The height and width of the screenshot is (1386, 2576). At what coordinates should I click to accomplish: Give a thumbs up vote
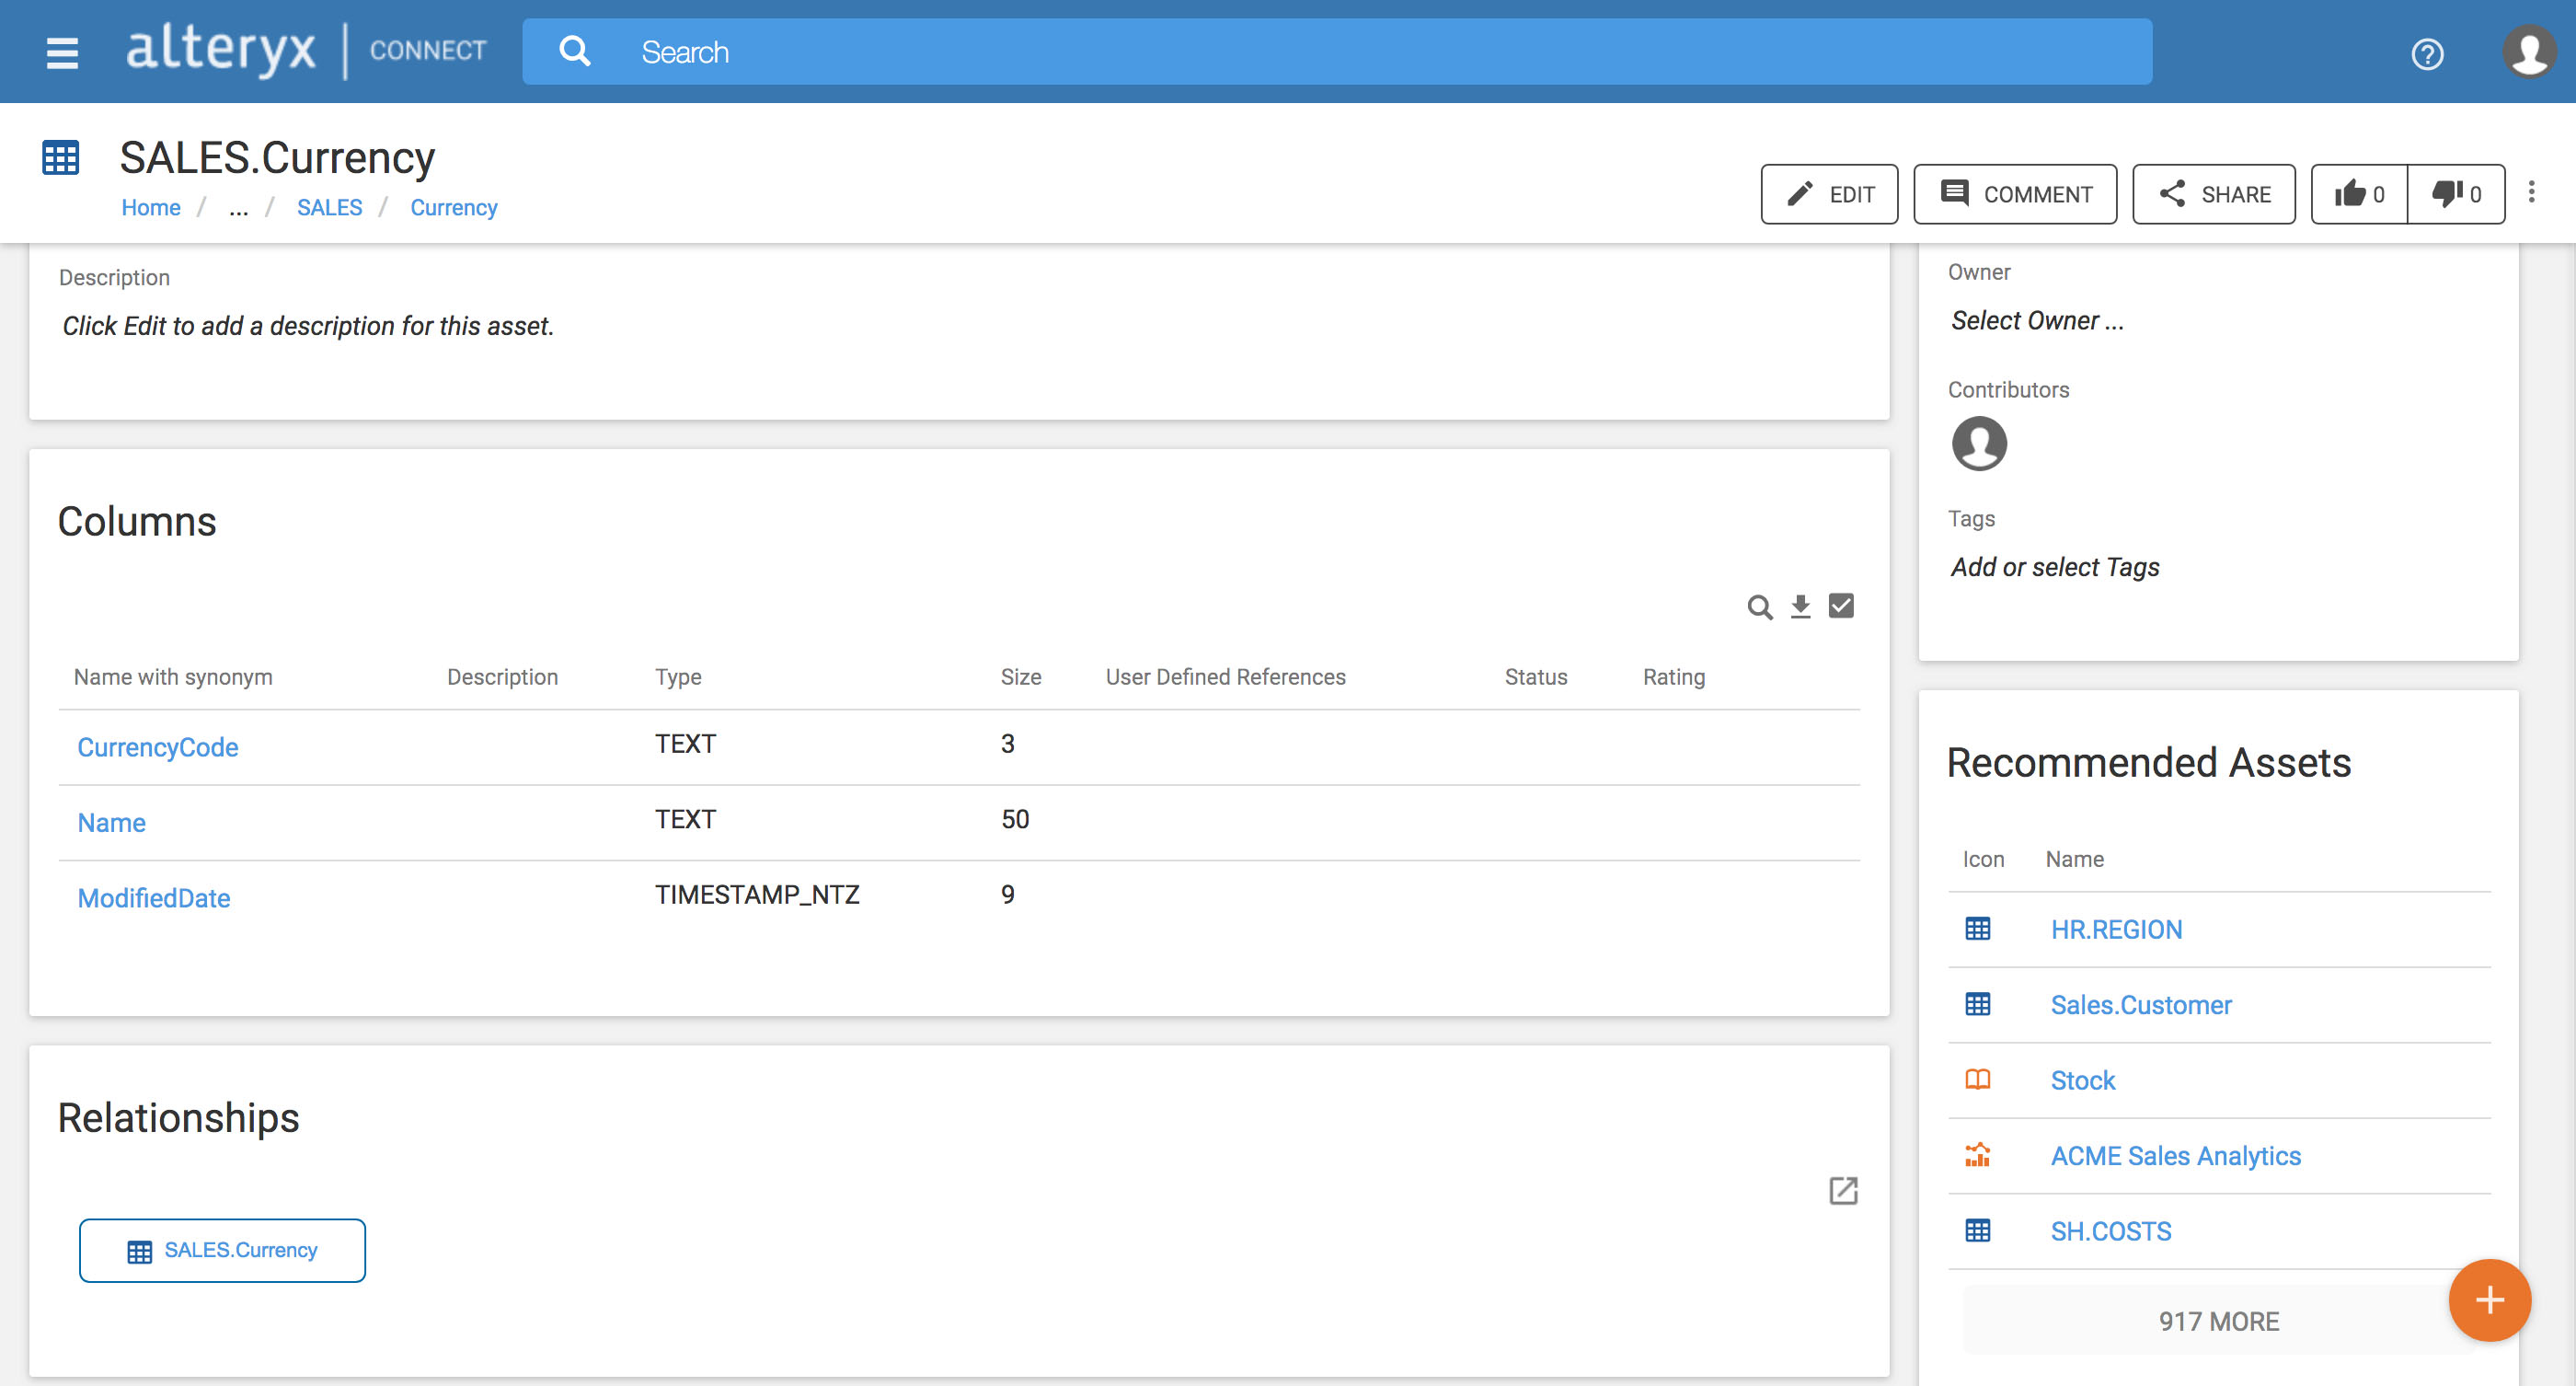click(x=2359, y=194)
